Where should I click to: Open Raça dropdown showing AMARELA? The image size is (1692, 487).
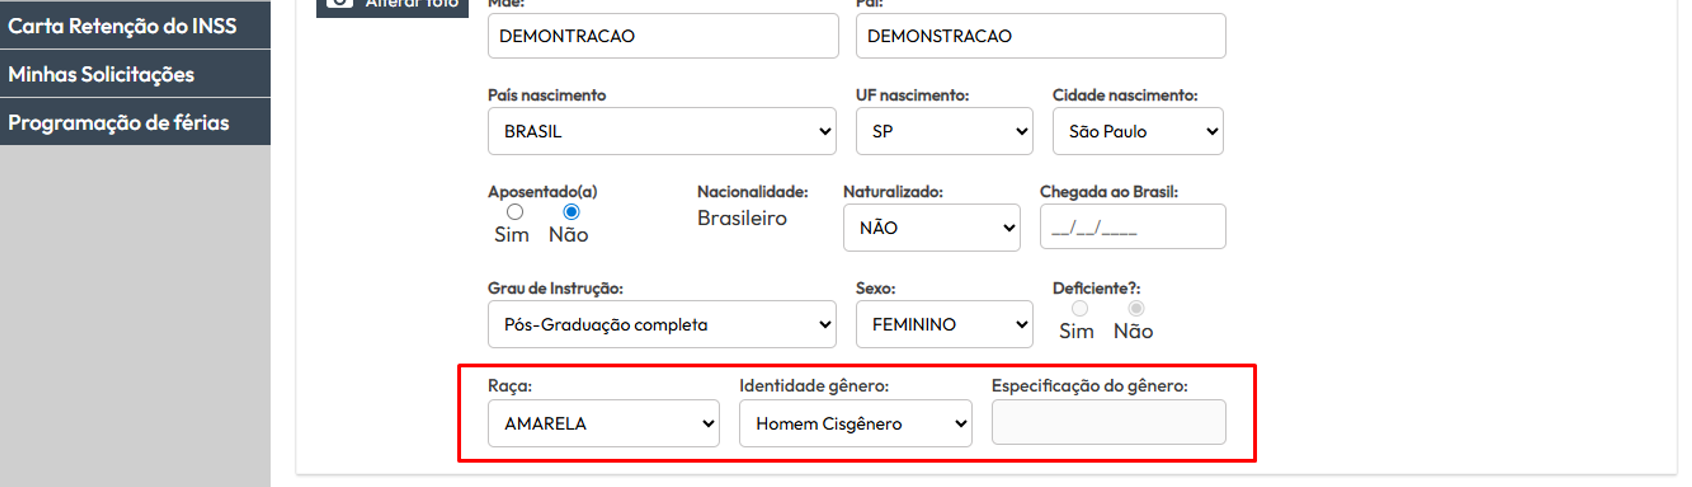pyautogui.click(x=603, y=423)
